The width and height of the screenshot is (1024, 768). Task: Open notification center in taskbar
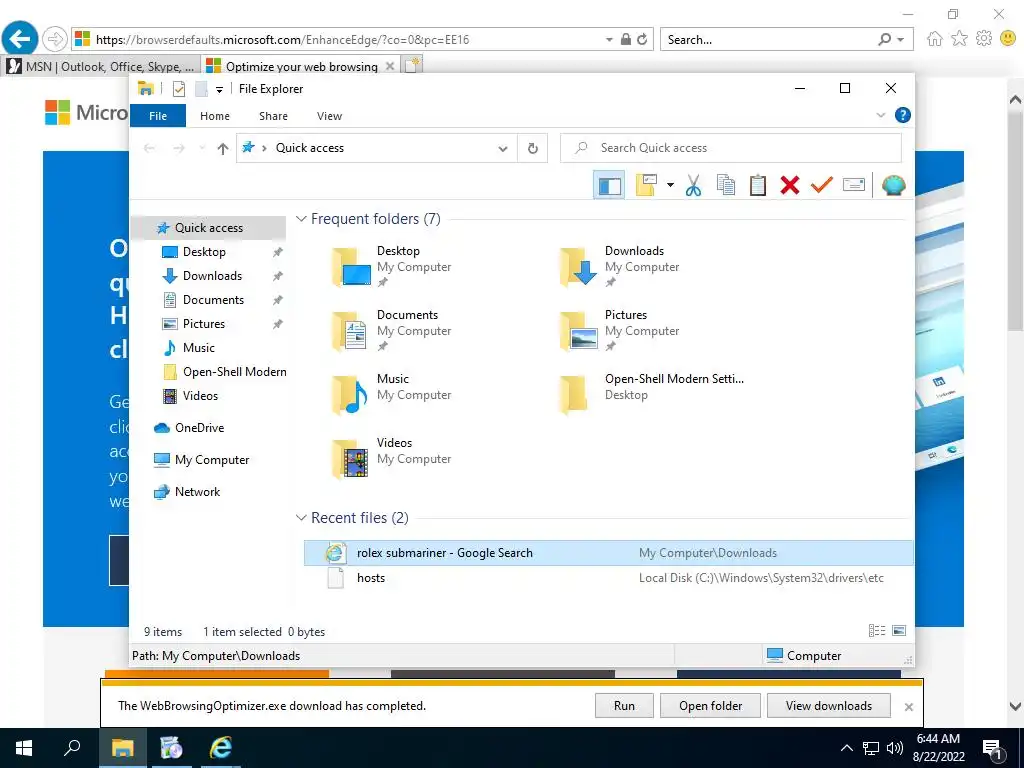(x=993, y=749)
